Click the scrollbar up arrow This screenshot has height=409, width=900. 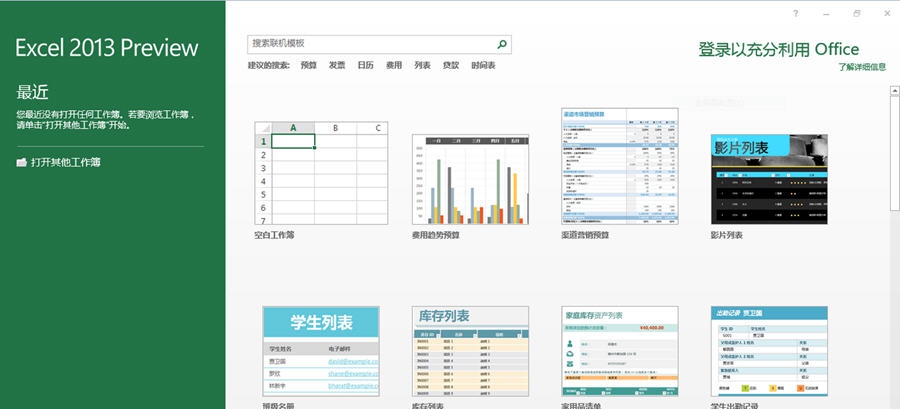894,91
